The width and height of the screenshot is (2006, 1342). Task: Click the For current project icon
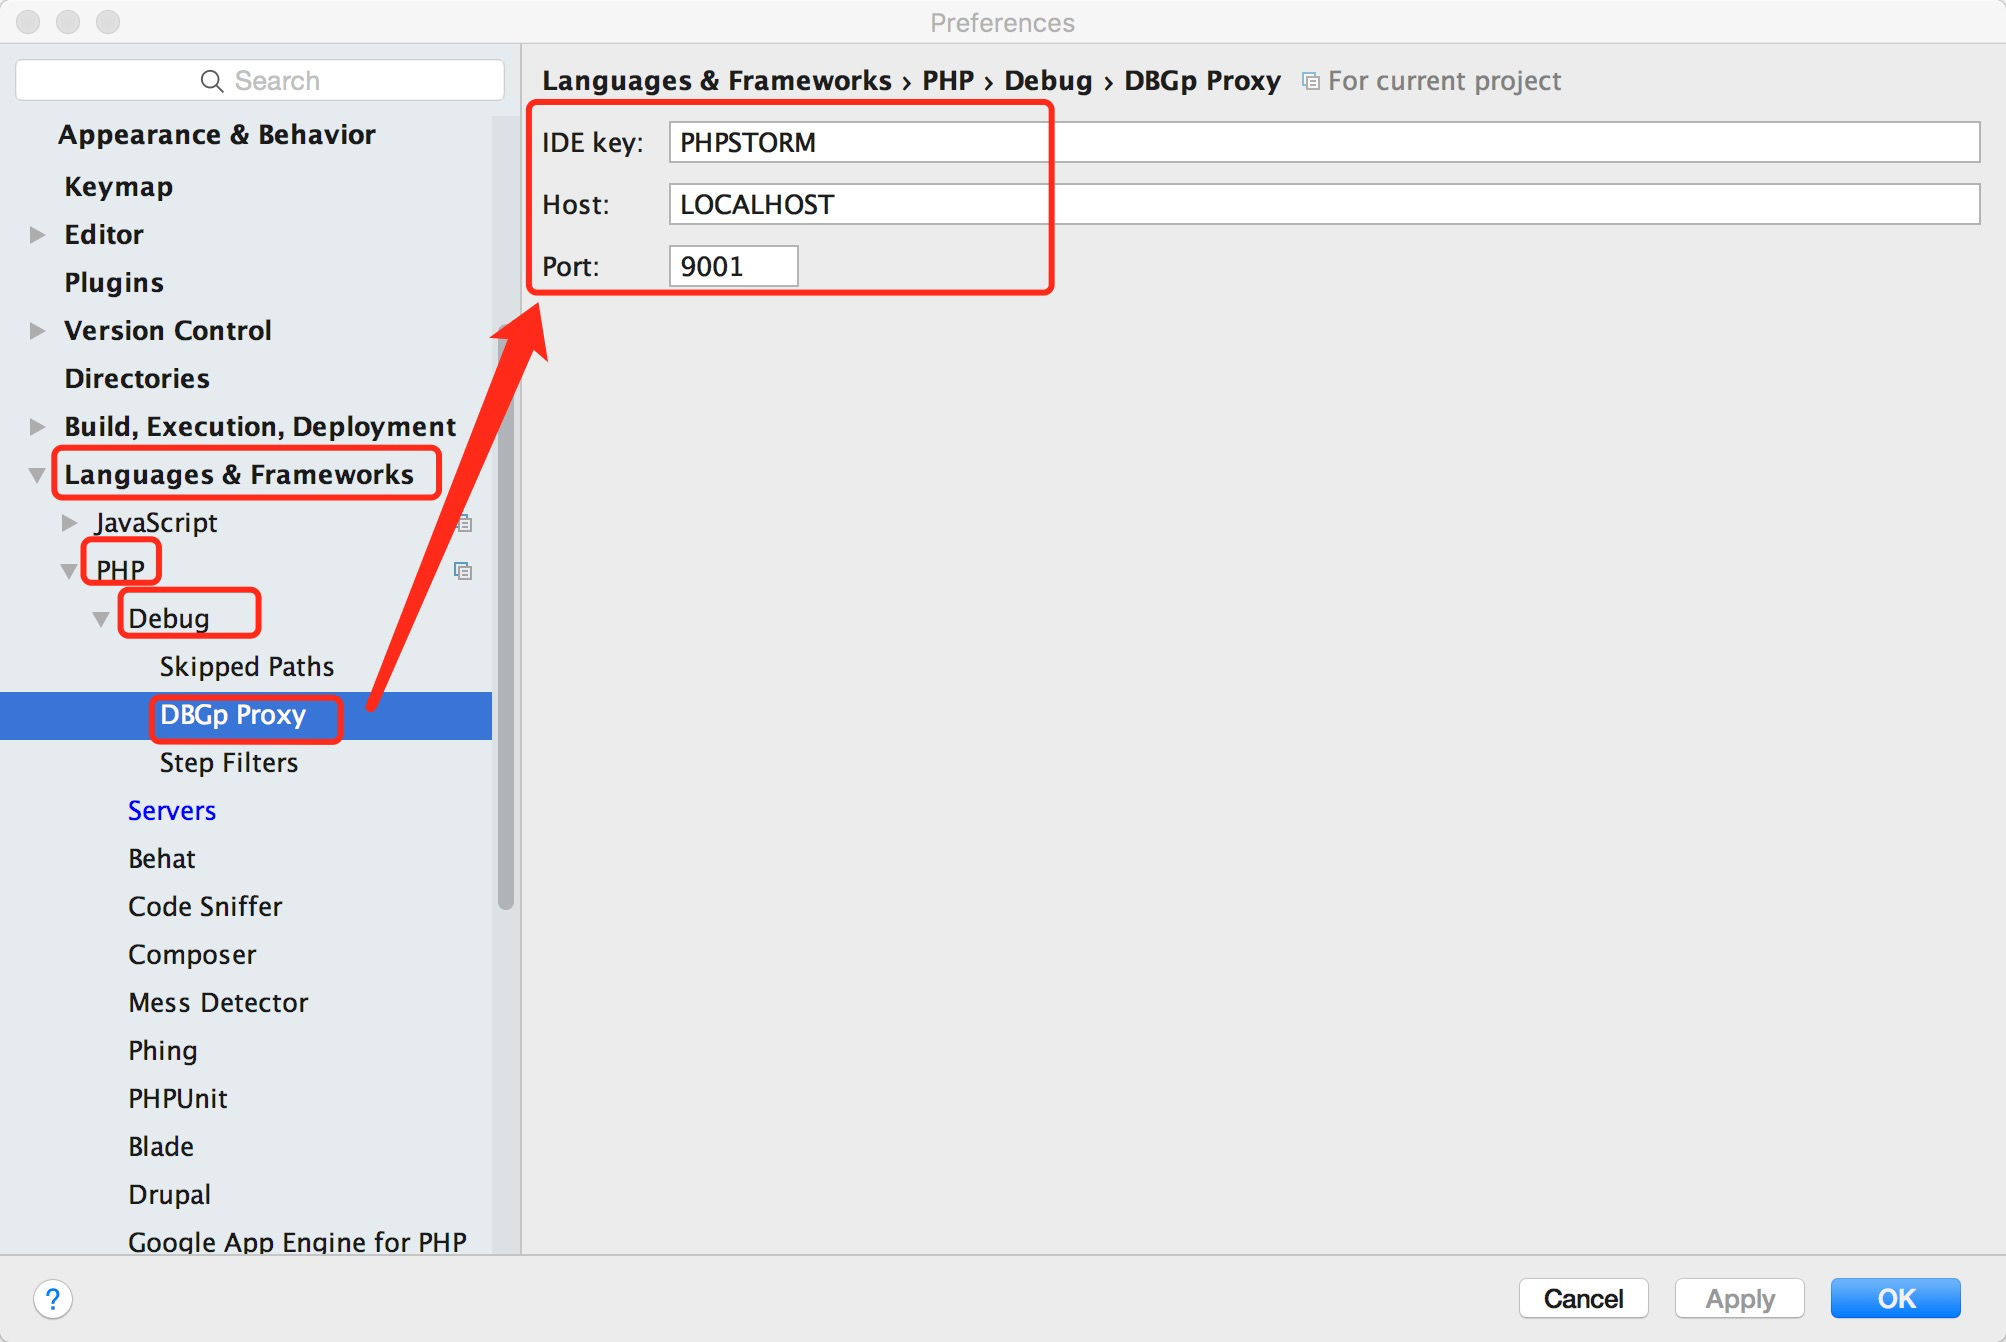pos(1311,81)
